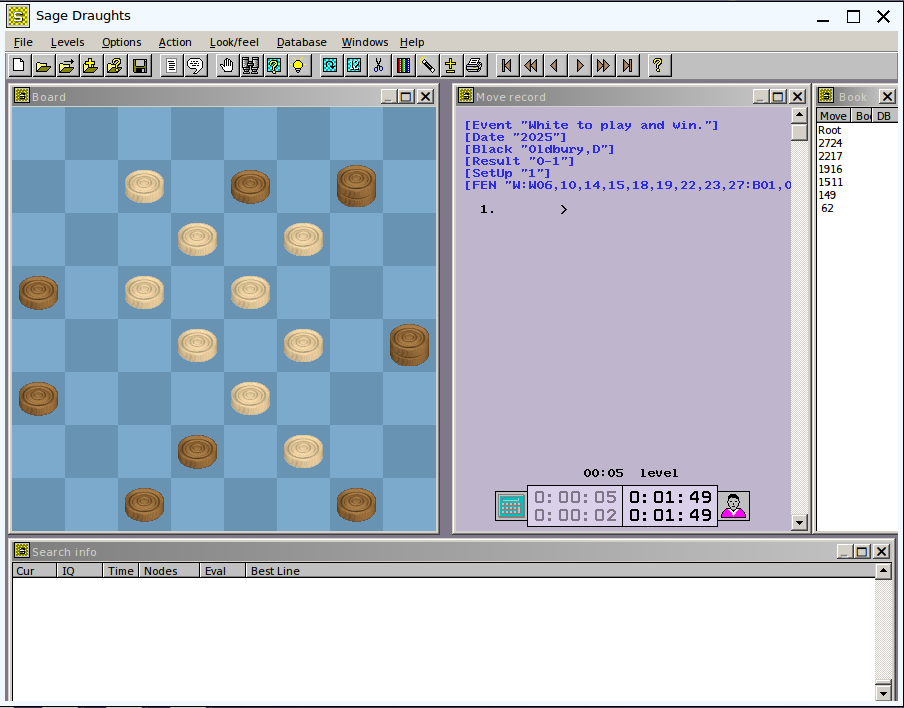
Task: Open the Look/feel menu
Action: point(234,42)
